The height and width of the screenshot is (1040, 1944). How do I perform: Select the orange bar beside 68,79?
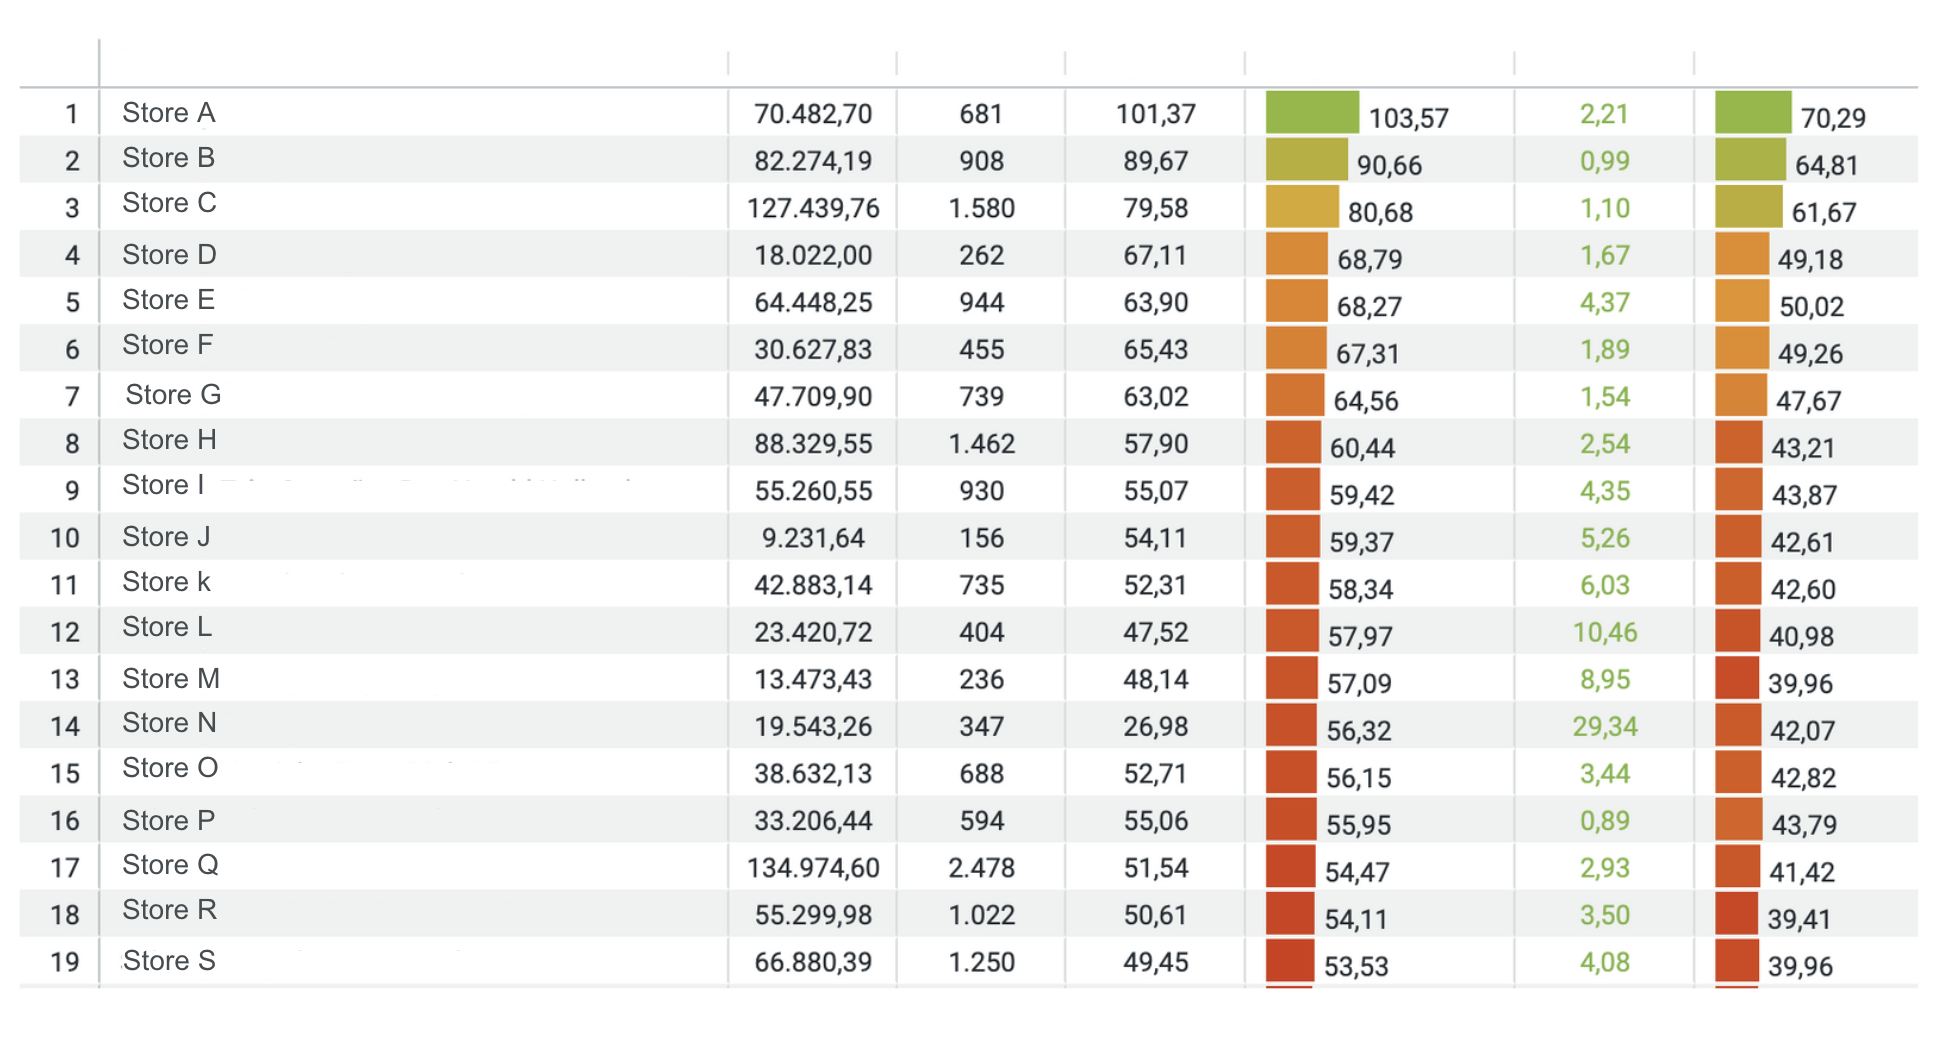coord(1296,255)
